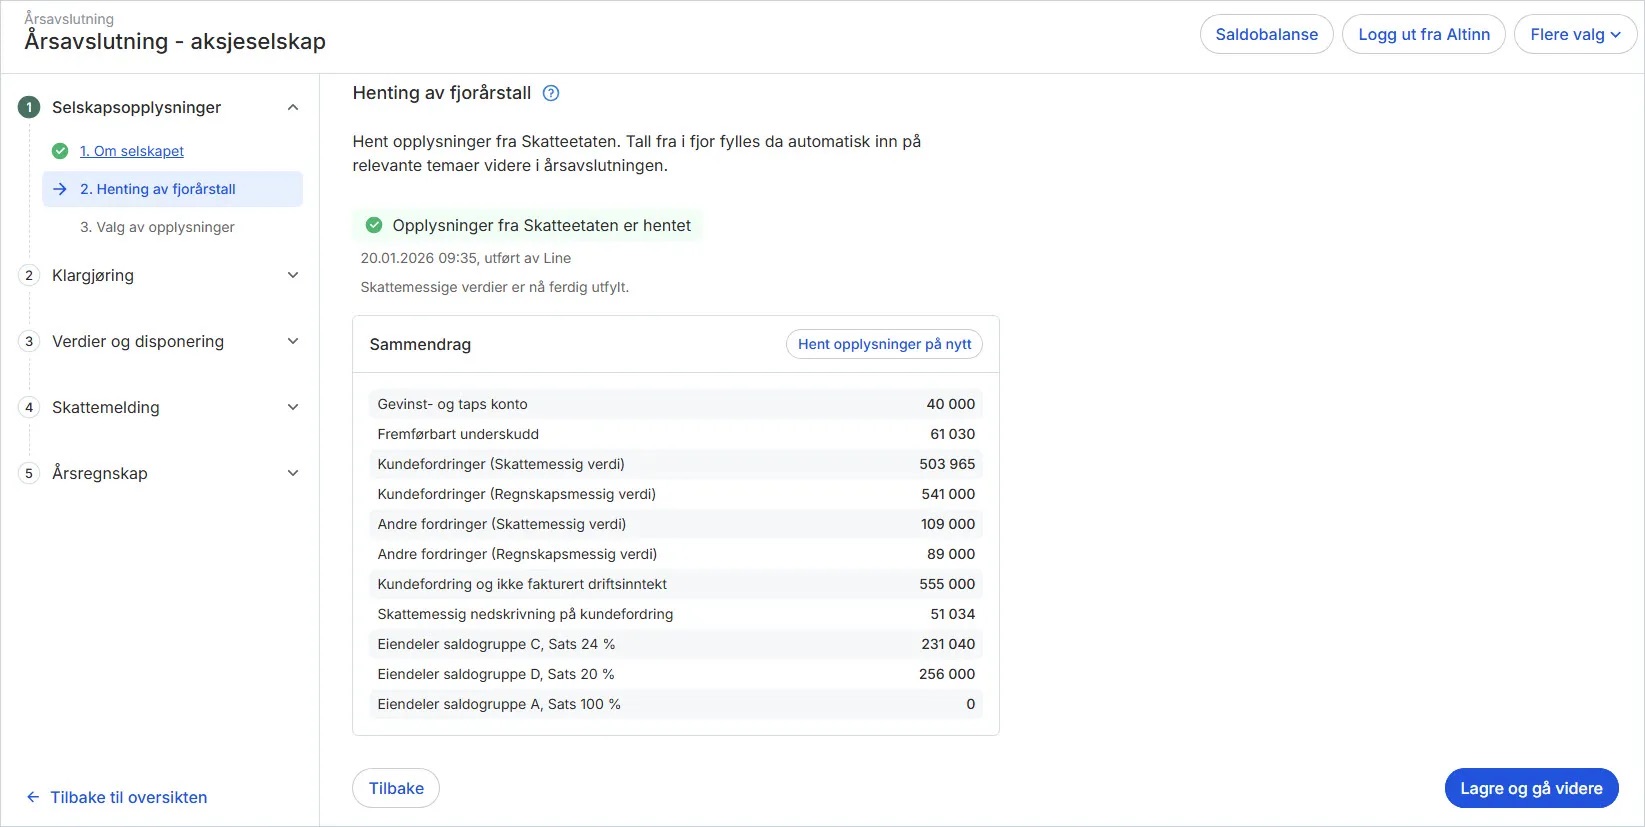Collapse the Selskapsopplysninger section
This screenshot has height=827, width=1645.
(293, 107)
